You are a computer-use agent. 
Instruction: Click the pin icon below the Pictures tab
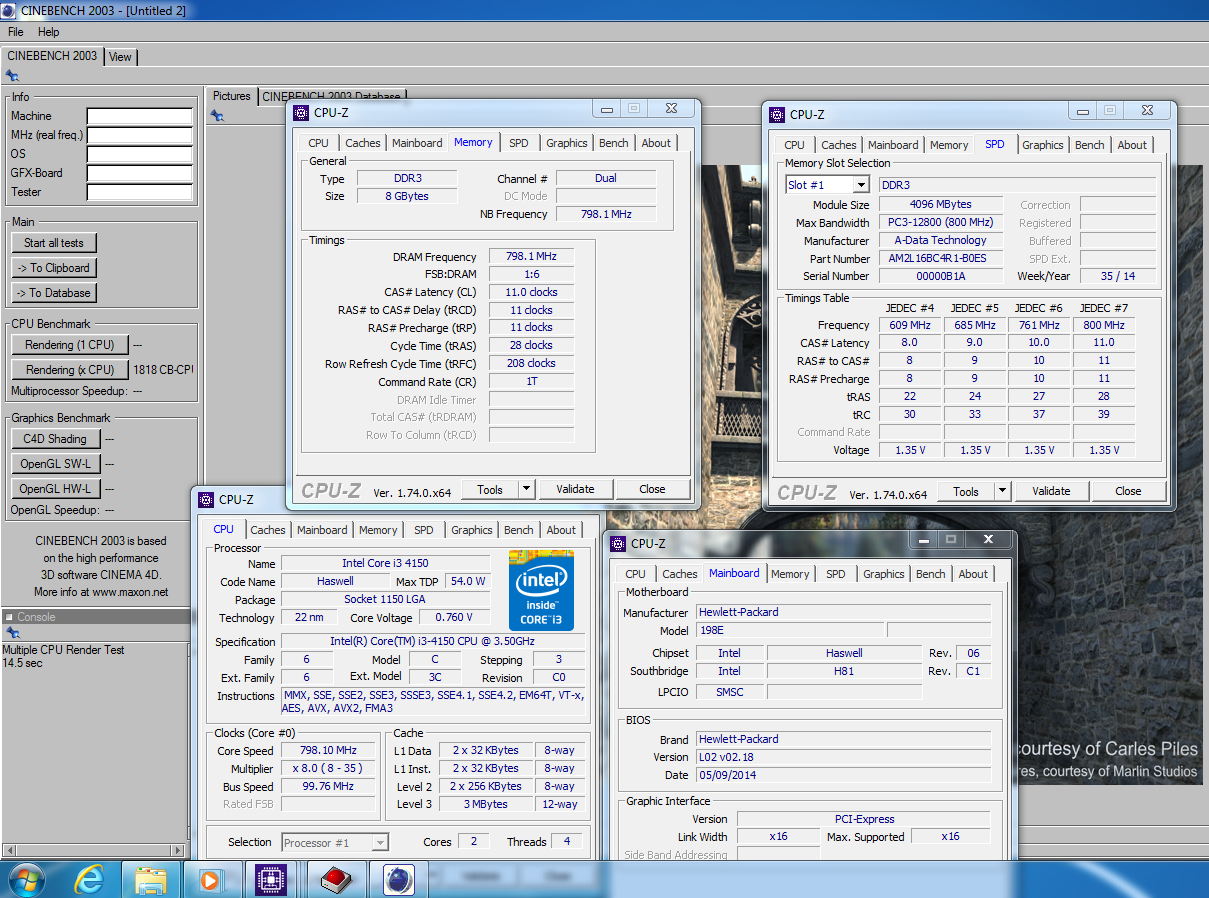click(x=217, y=116)
